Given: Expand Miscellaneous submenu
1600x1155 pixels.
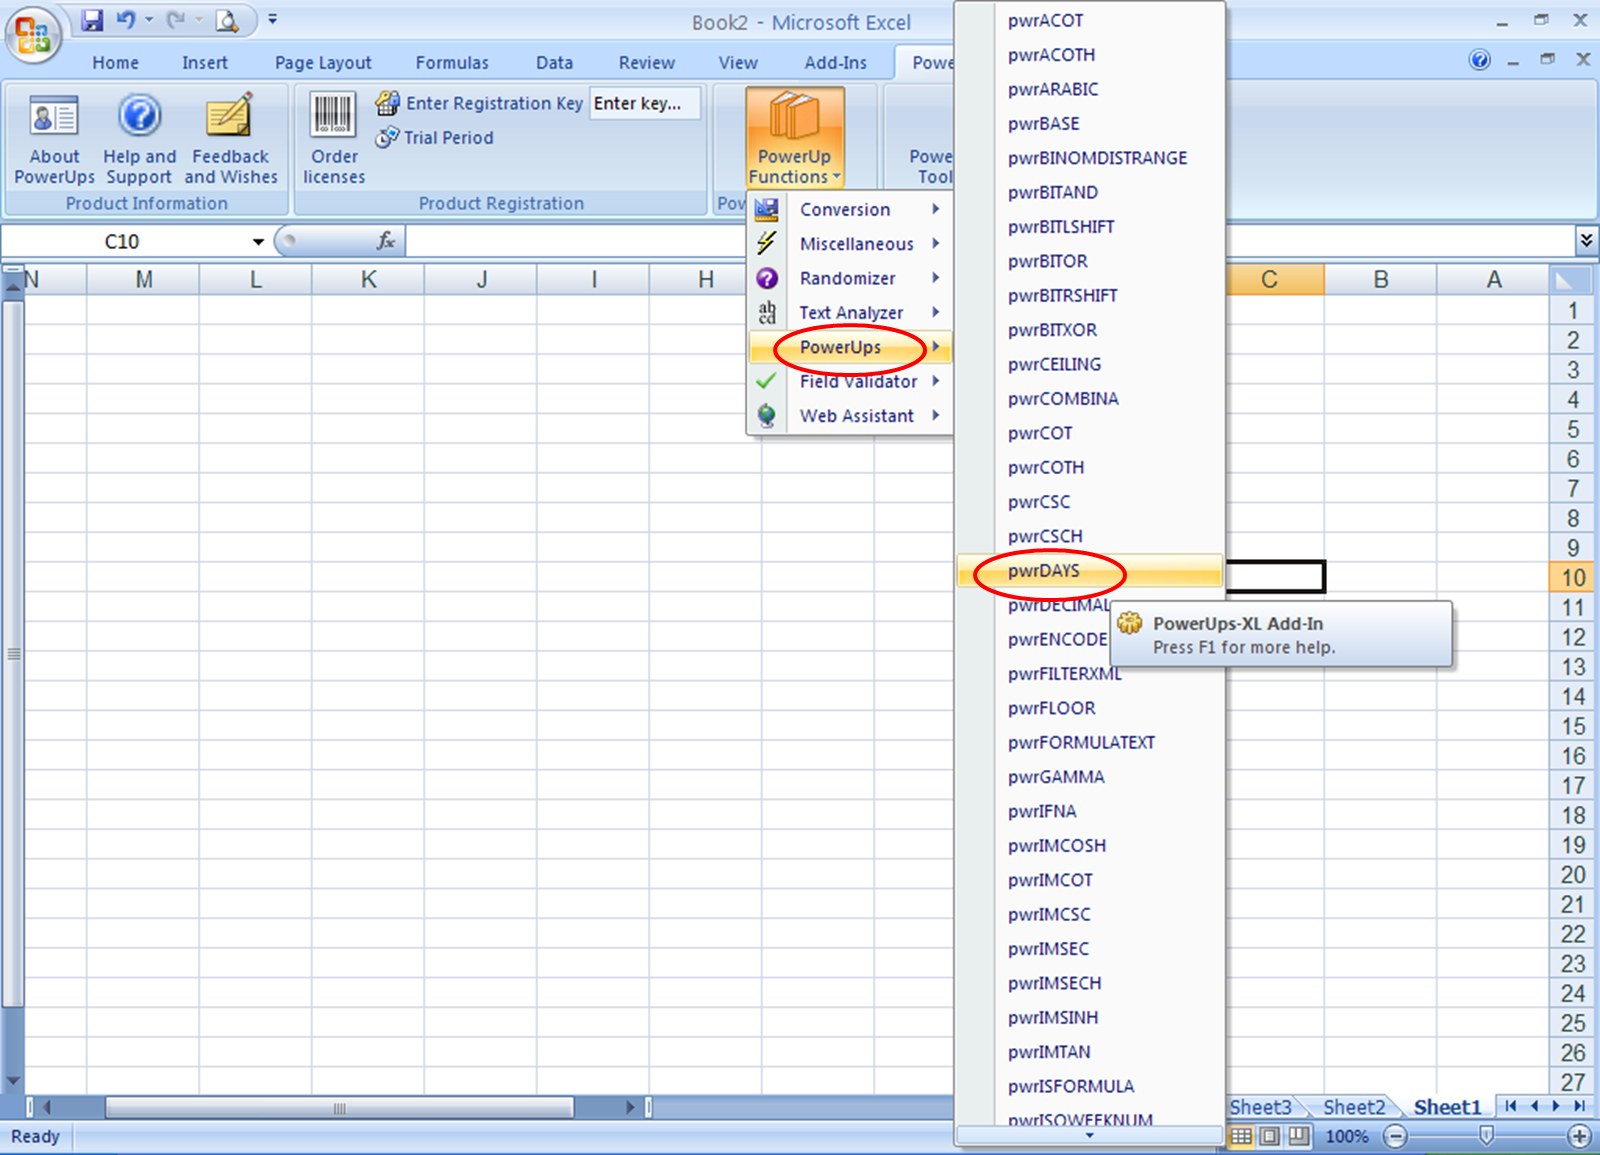Looking at the screenshot, I should [848, 243].
